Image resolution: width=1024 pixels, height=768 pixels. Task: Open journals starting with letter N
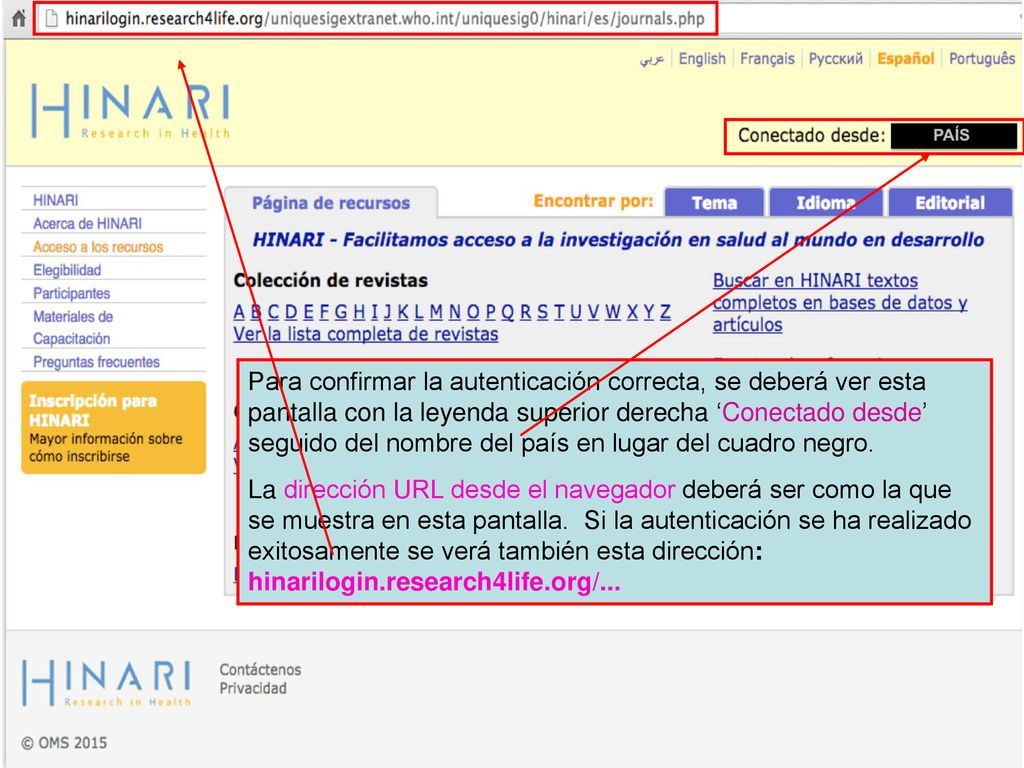tap(455, 312)
